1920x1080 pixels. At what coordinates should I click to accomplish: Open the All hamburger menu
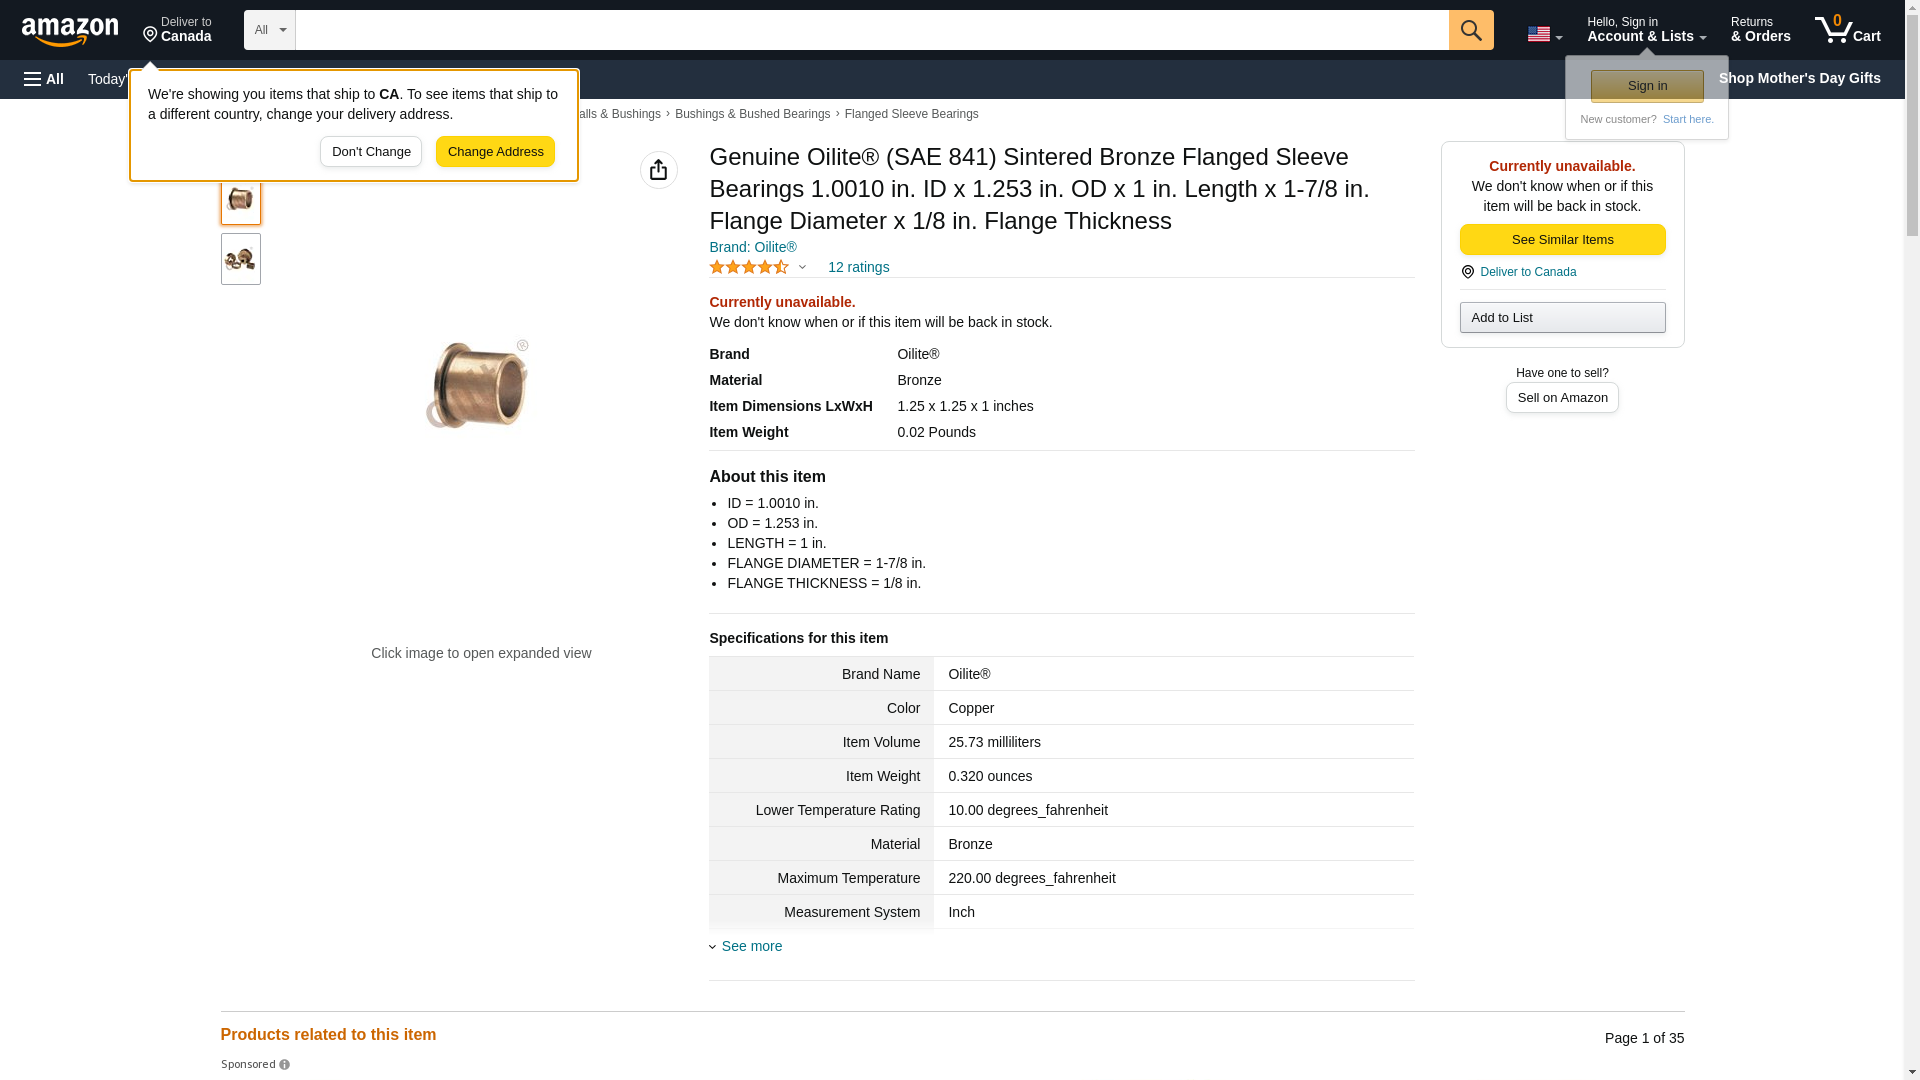44,79
